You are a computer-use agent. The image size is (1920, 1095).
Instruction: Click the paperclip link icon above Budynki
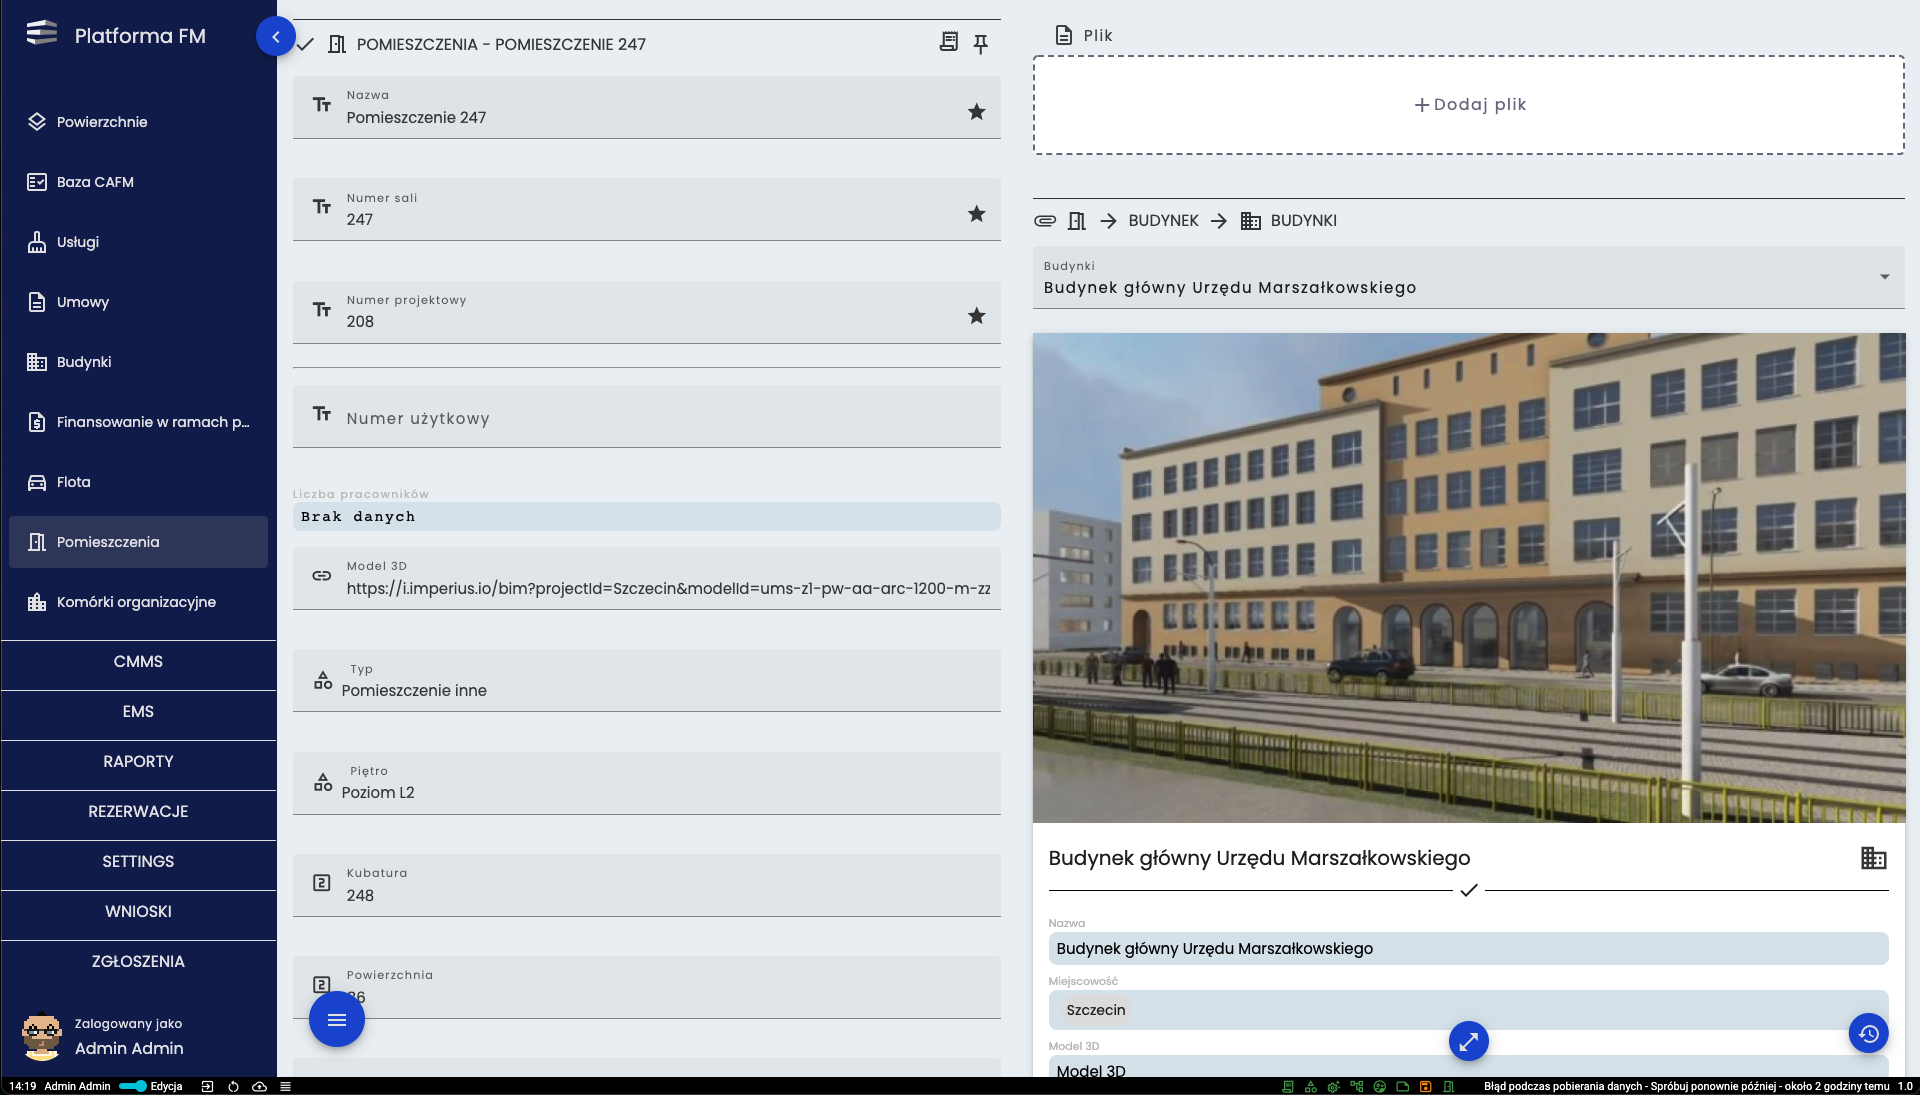pyautogui.click(x=1045, y=221)
